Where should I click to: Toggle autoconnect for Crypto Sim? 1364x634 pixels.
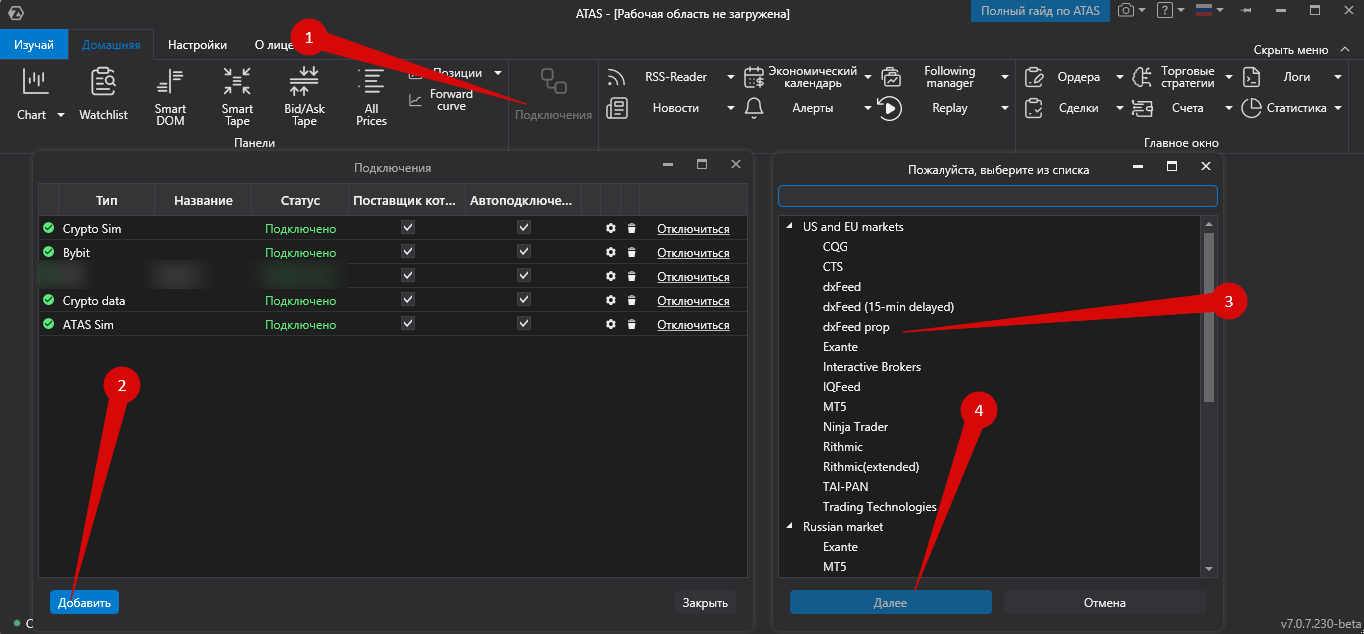[x=523, y=228]
